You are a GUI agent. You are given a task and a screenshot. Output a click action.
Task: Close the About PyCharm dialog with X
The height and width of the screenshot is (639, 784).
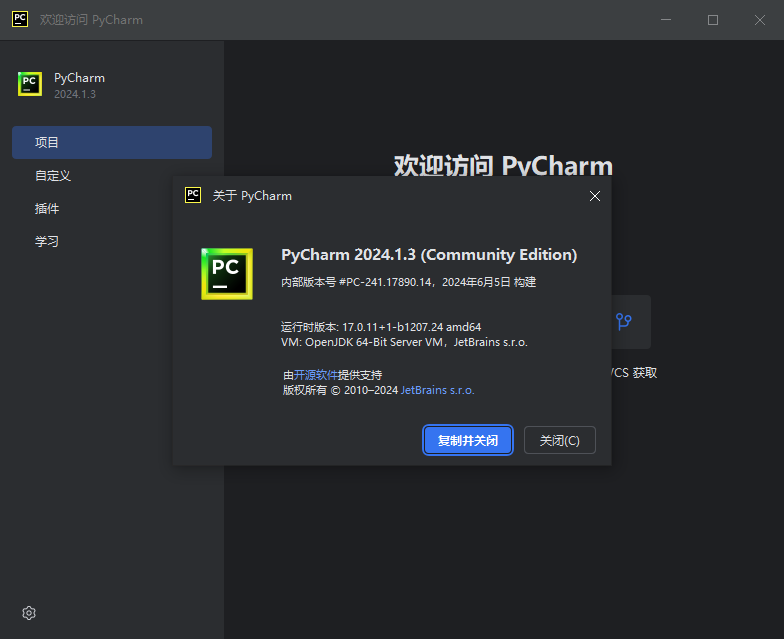coord(594,196)
